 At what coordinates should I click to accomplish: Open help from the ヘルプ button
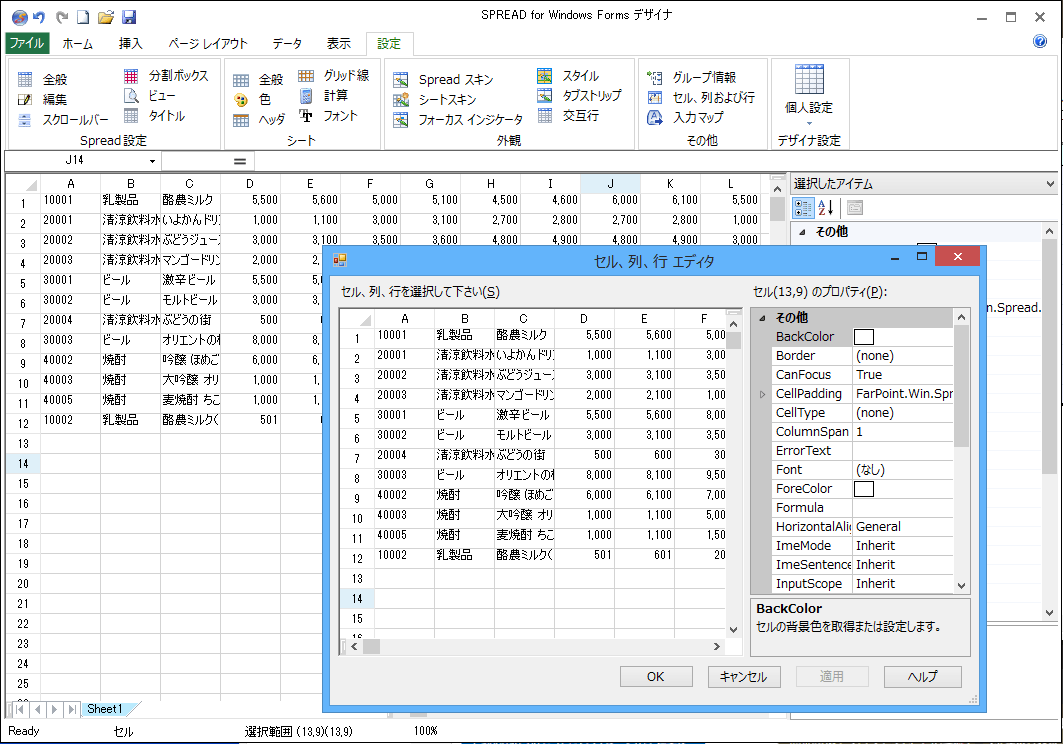[921, 676]
